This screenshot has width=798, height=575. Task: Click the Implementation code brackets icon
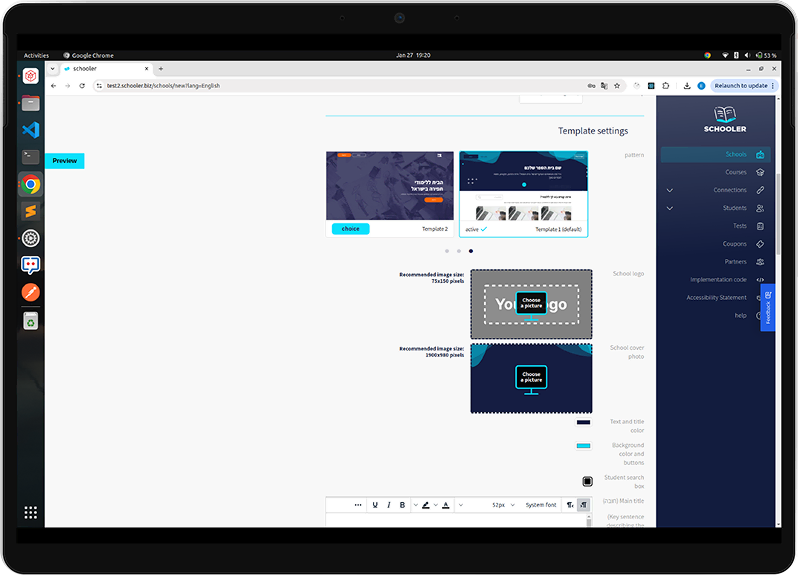click(760, 280)
